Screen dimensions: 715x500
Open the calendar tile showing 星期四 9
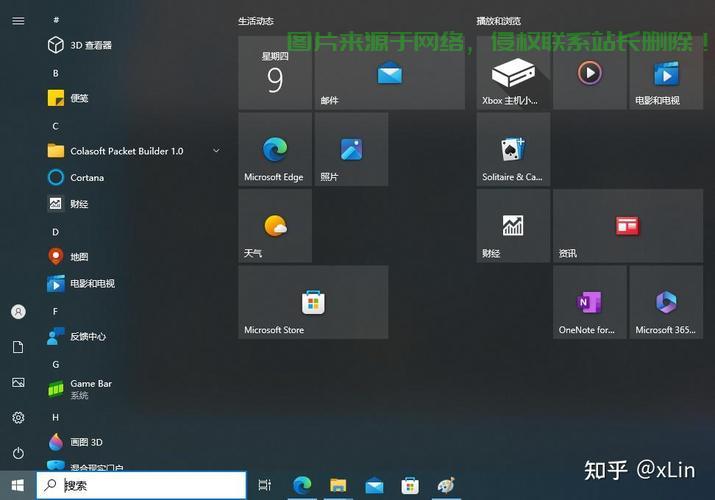[275, 73]
